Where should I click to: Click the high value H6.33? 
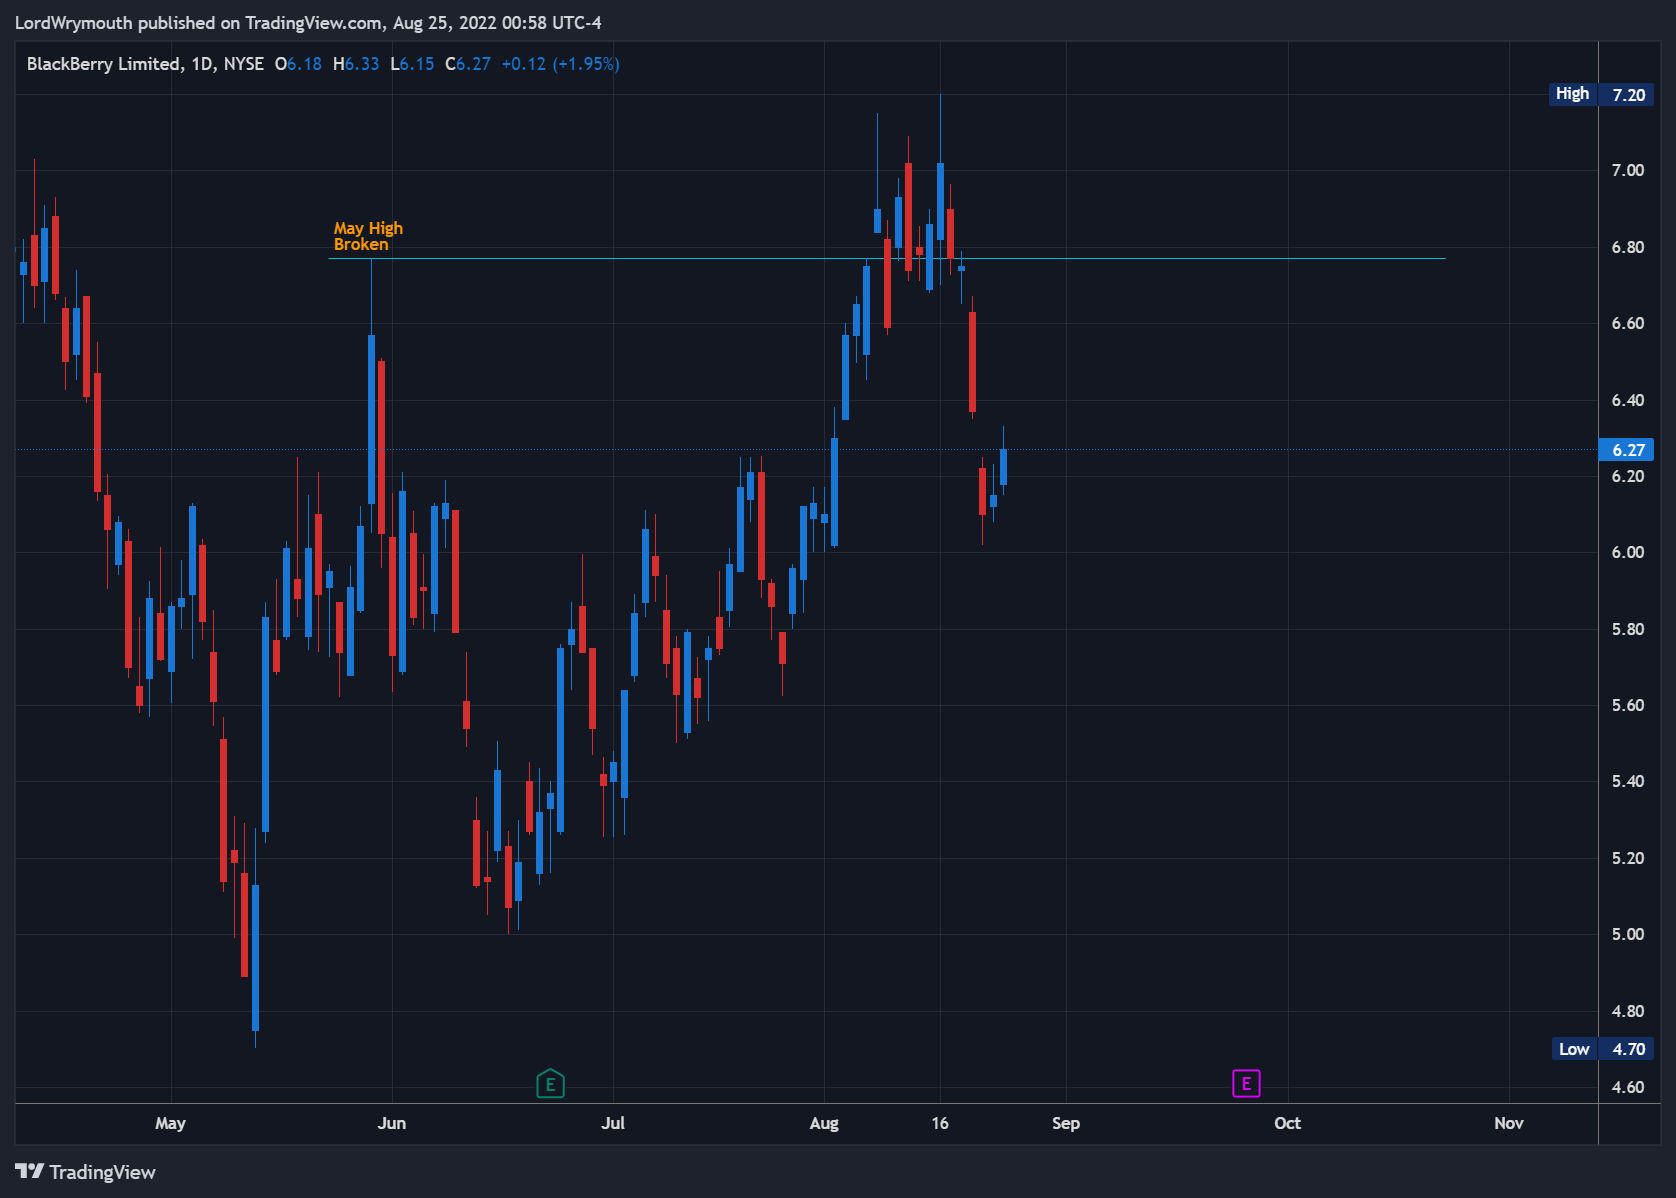click(356, 64)
